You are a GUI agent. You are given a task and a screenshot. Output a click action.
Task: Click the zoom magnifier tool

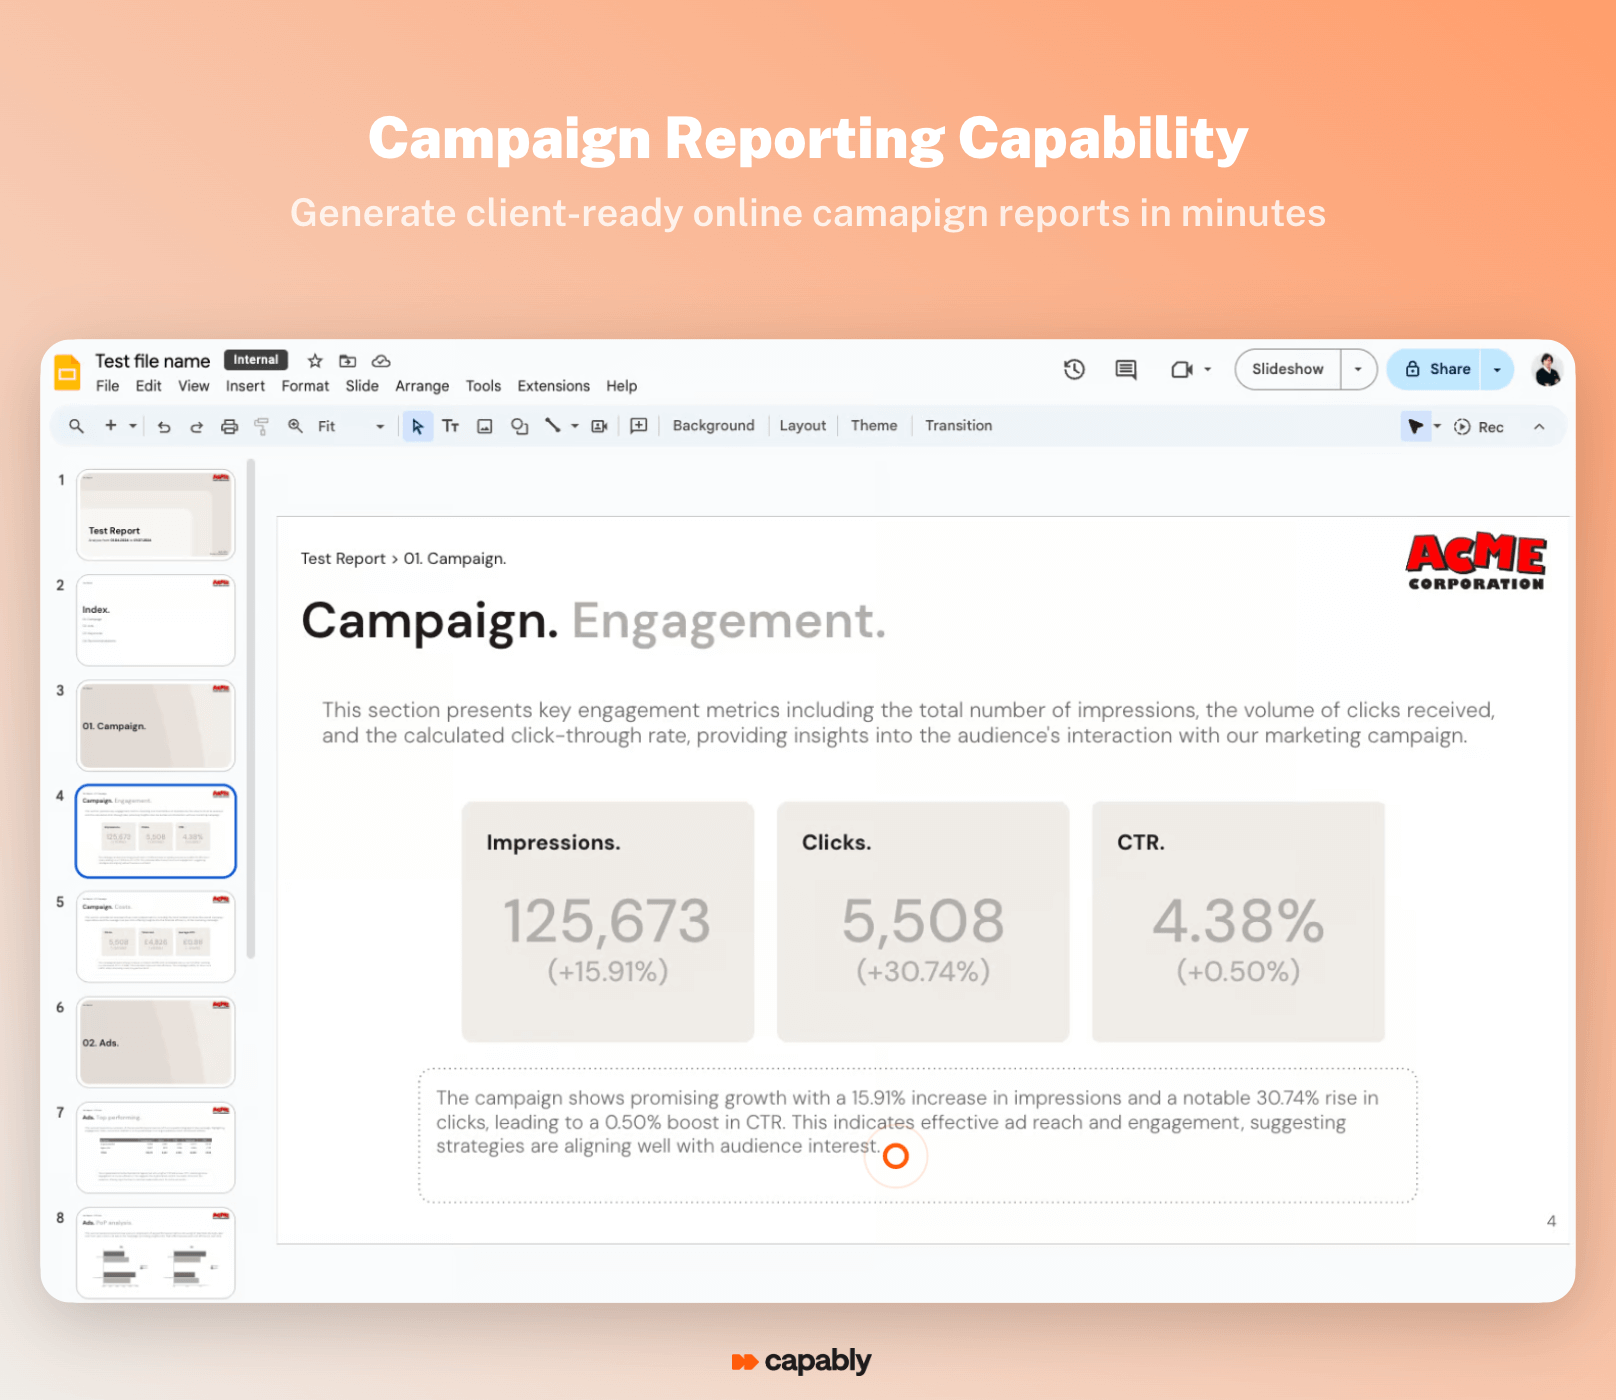[x=295, y=426]
